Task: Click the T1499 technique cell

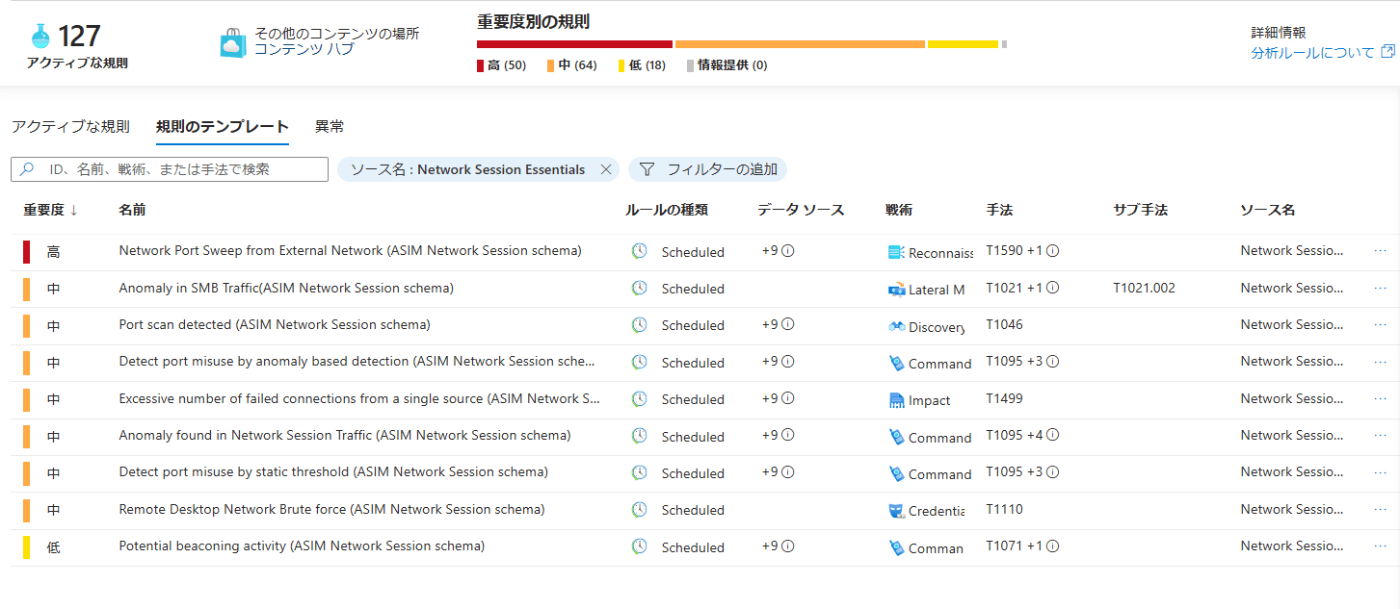Action: 1004,399
